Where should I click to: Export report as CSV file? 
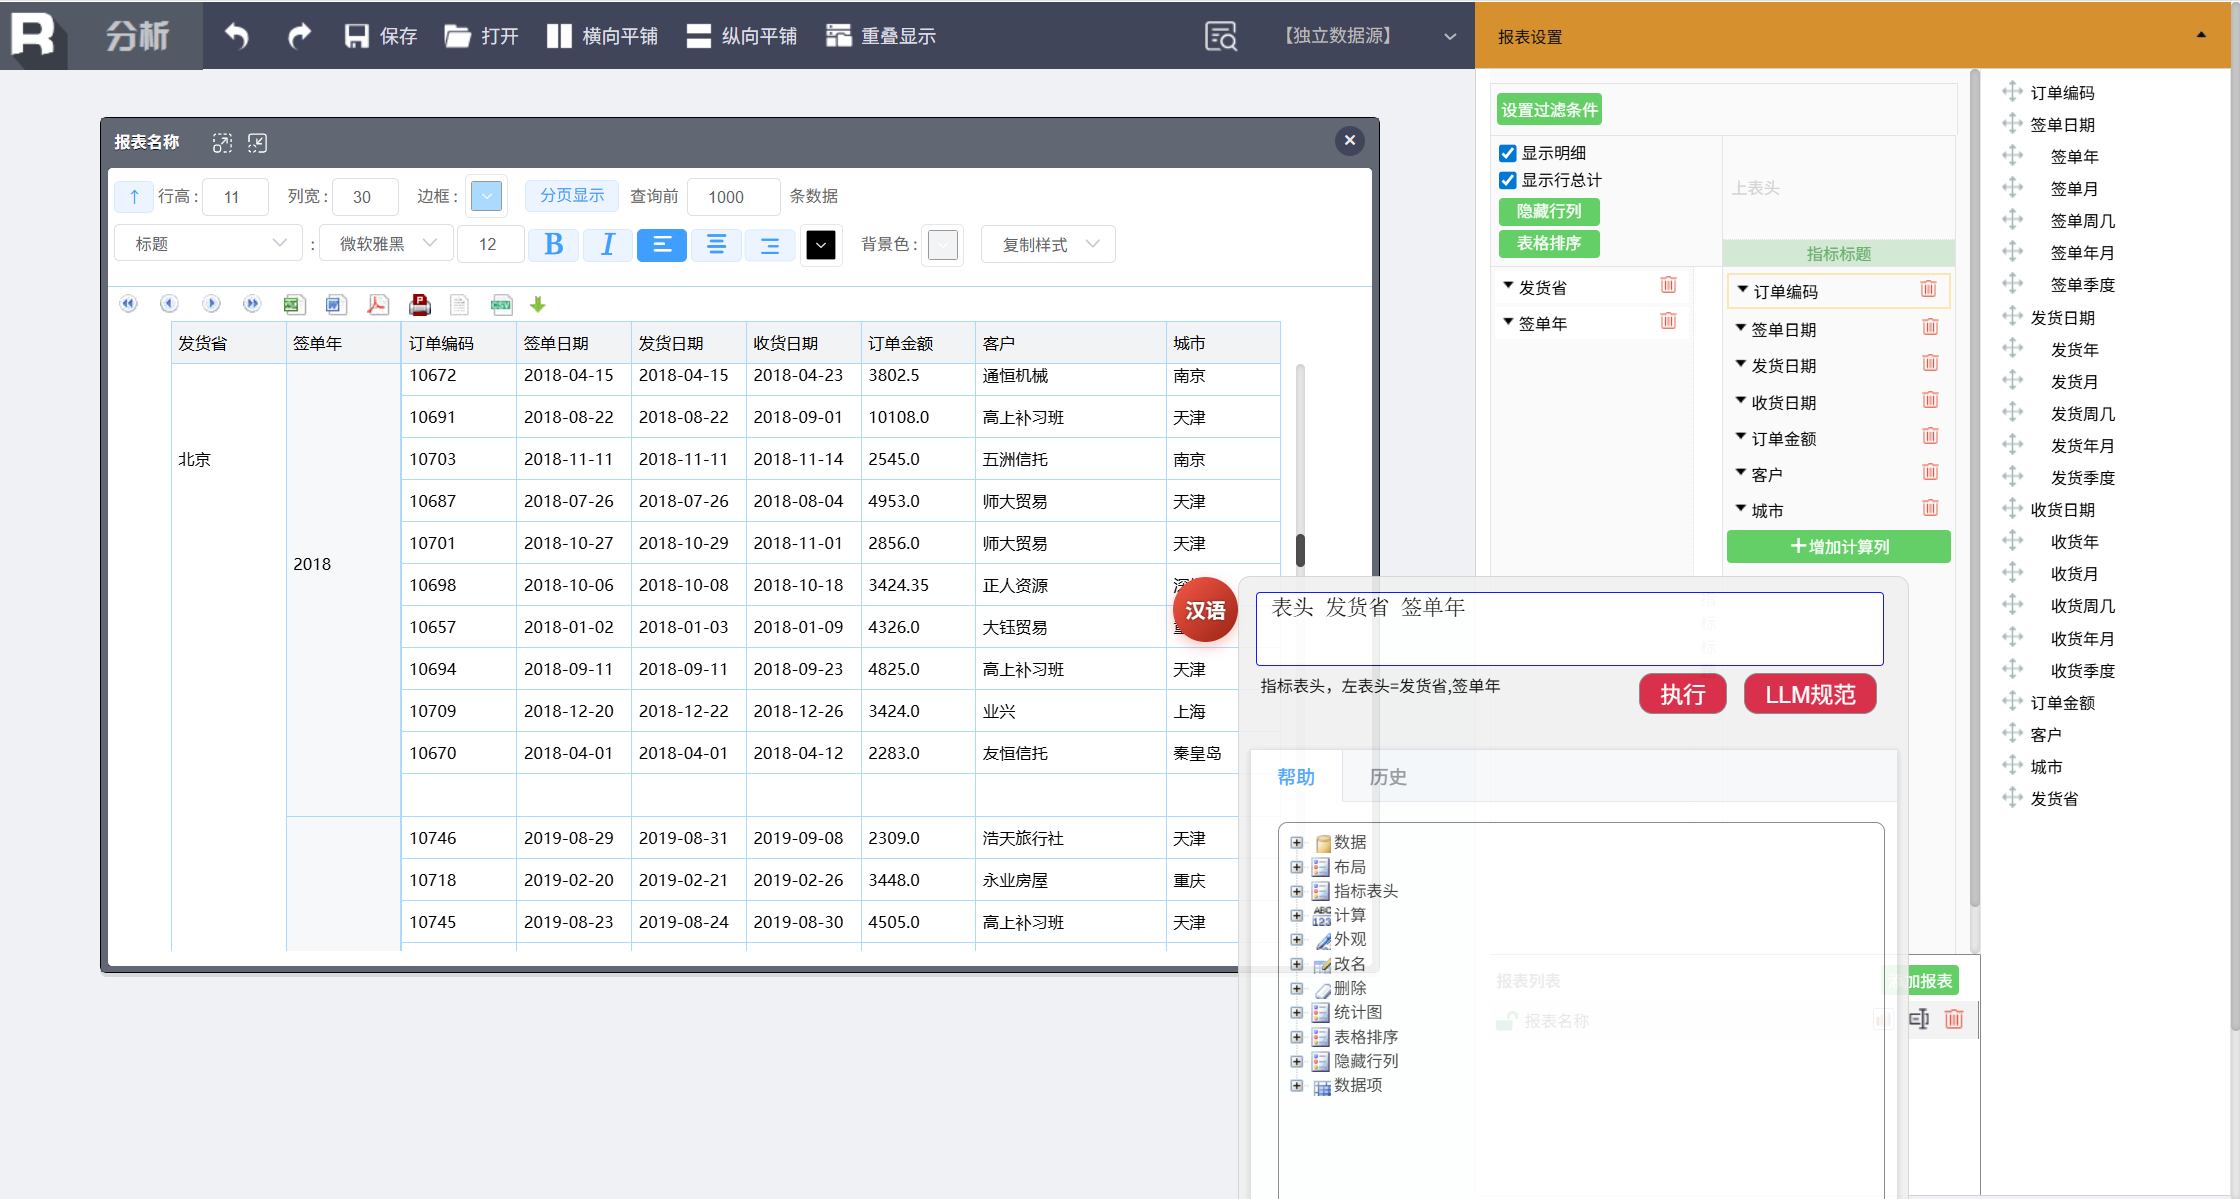point(501,304)
